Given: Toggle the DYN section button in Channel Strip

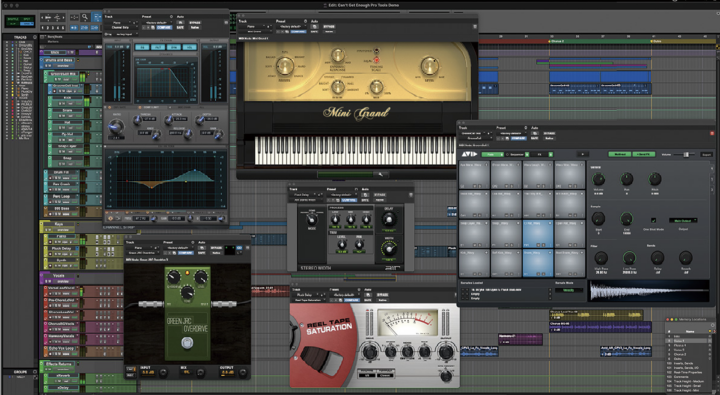Looking at the screenshot, I should (x=174, y=47).
